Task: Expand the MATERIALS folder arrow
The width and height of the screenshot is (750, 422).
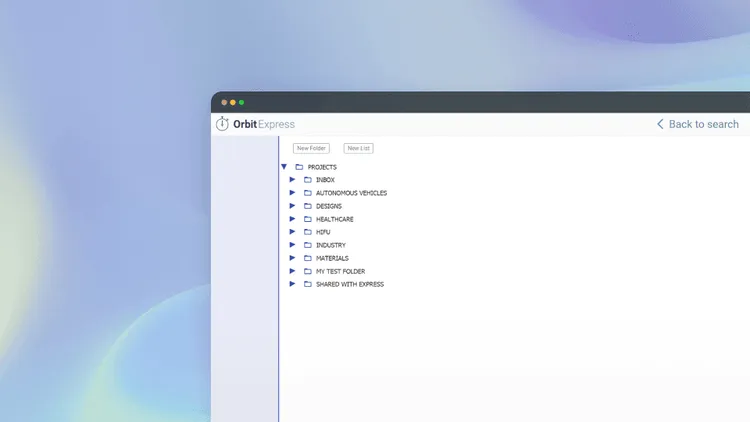Action: (x=292, y=258)
